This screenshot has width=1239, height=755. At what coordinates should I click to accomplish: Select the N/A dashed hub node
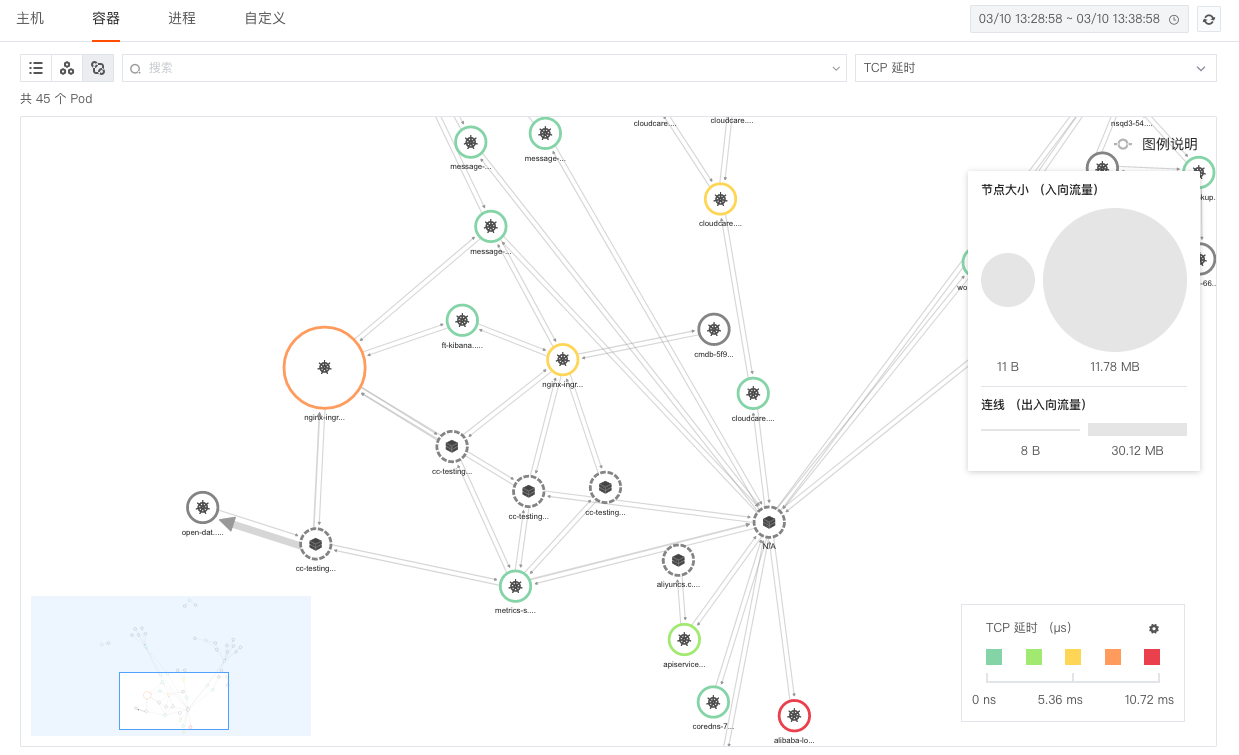(768, 521)
